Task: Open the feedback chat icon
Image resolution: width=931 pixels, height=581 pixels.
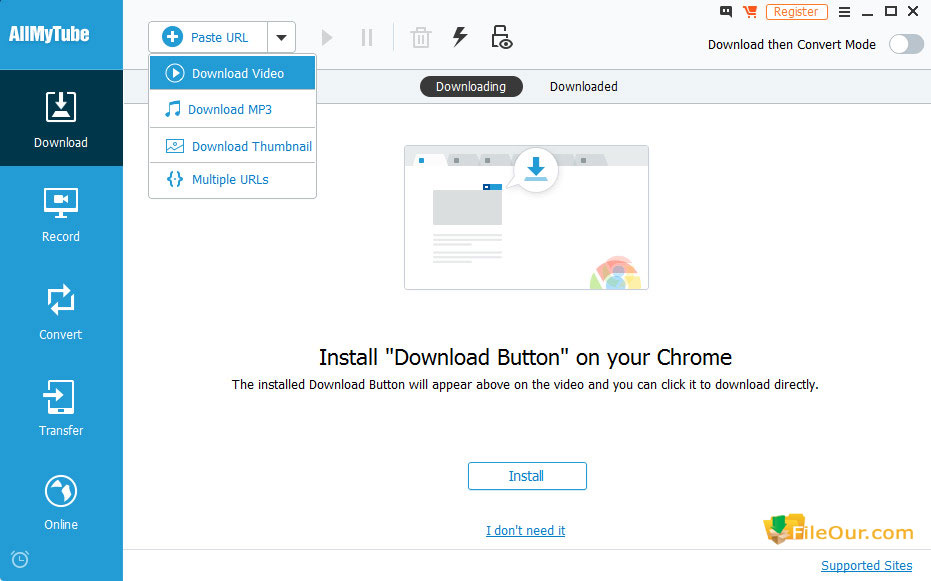Action: (x=726, y=11)
